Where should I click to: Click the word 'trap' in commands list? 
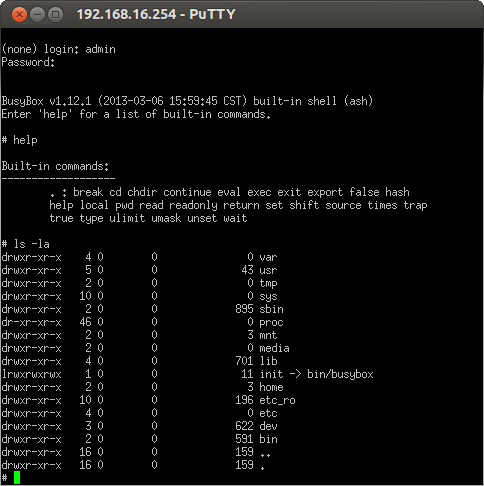pyautogui.click(x=415, y=205)
